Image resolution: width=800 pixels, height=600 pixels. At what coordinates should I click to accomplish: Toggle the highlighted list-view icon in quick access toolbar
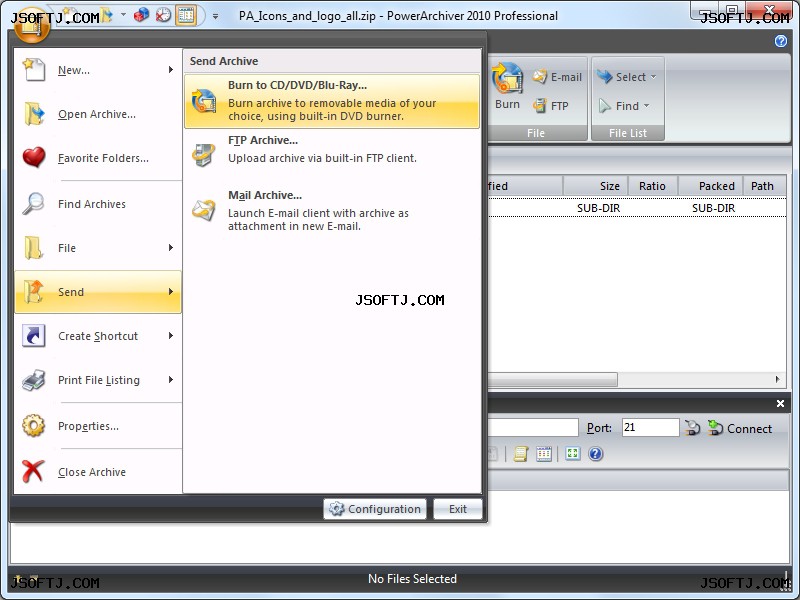pyautogui.click(x=186, y=15)
